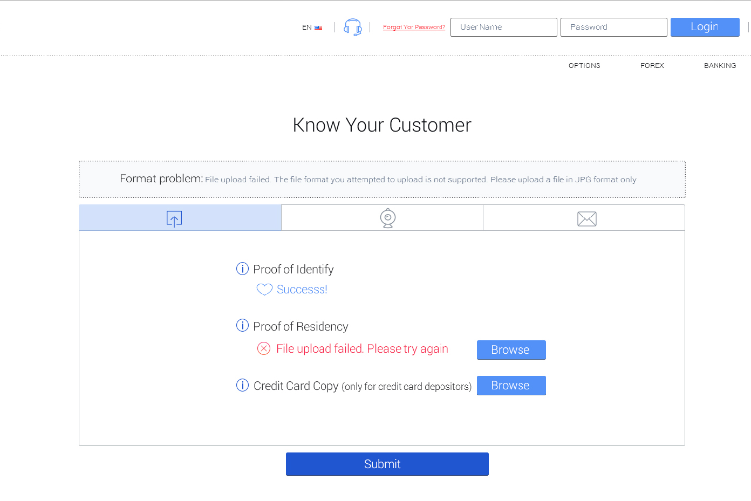Switch to the webcam capture tab
The width and height of the screenshot is (751, 501).
[x=387, y=218]
